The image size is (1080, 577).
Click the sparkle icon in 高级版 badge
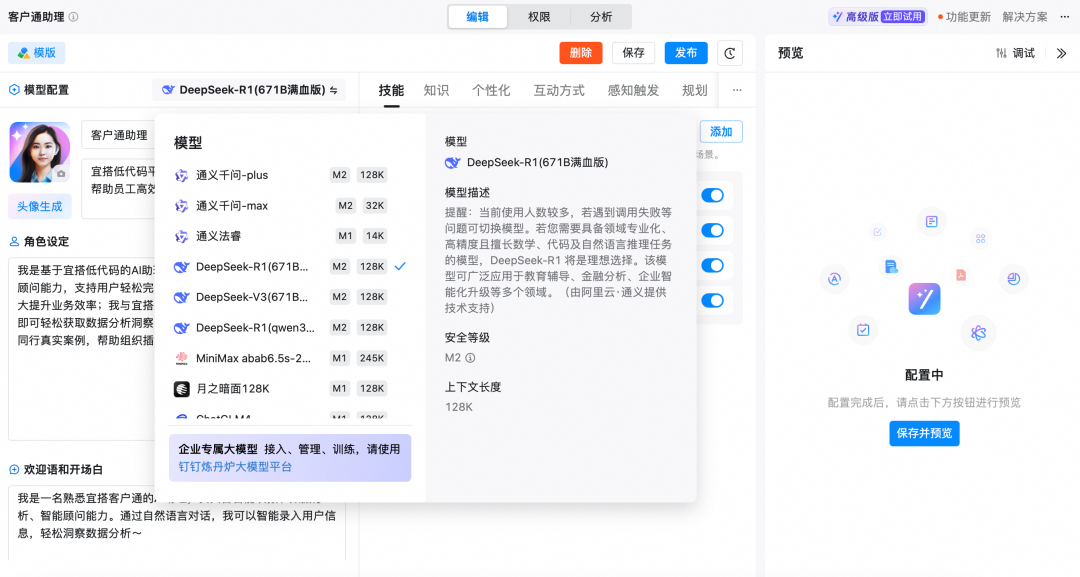pyautogui.click(x=837, y=17)
